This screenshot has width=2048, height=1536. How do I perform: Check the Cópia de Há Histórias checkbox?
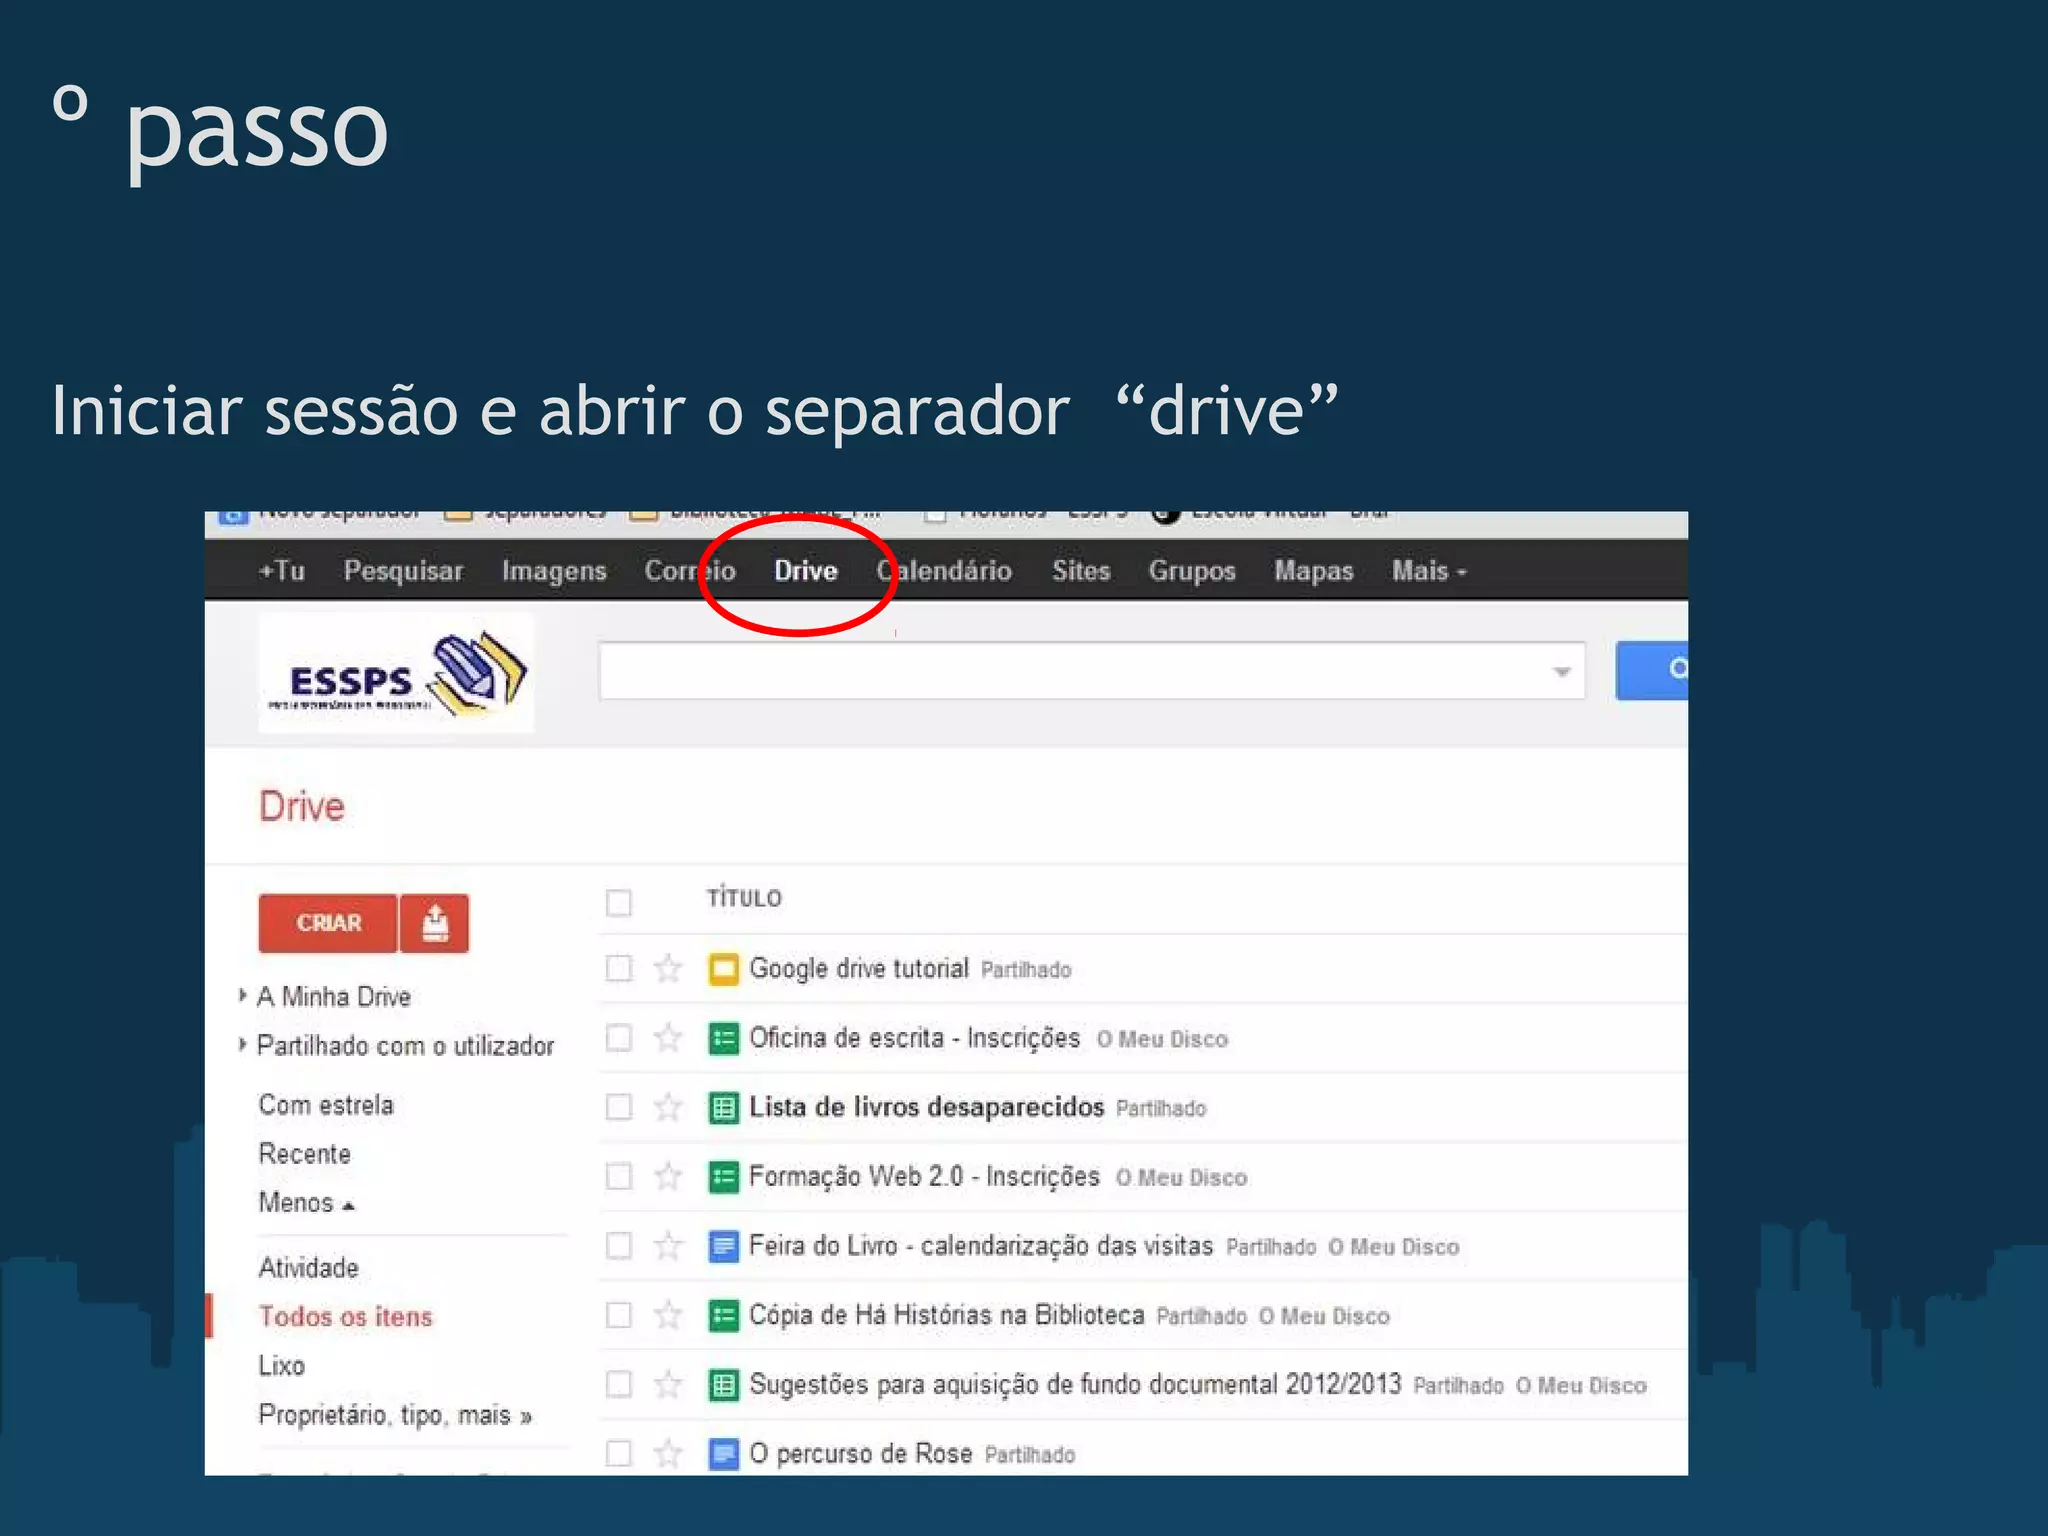coord(619,1315)
